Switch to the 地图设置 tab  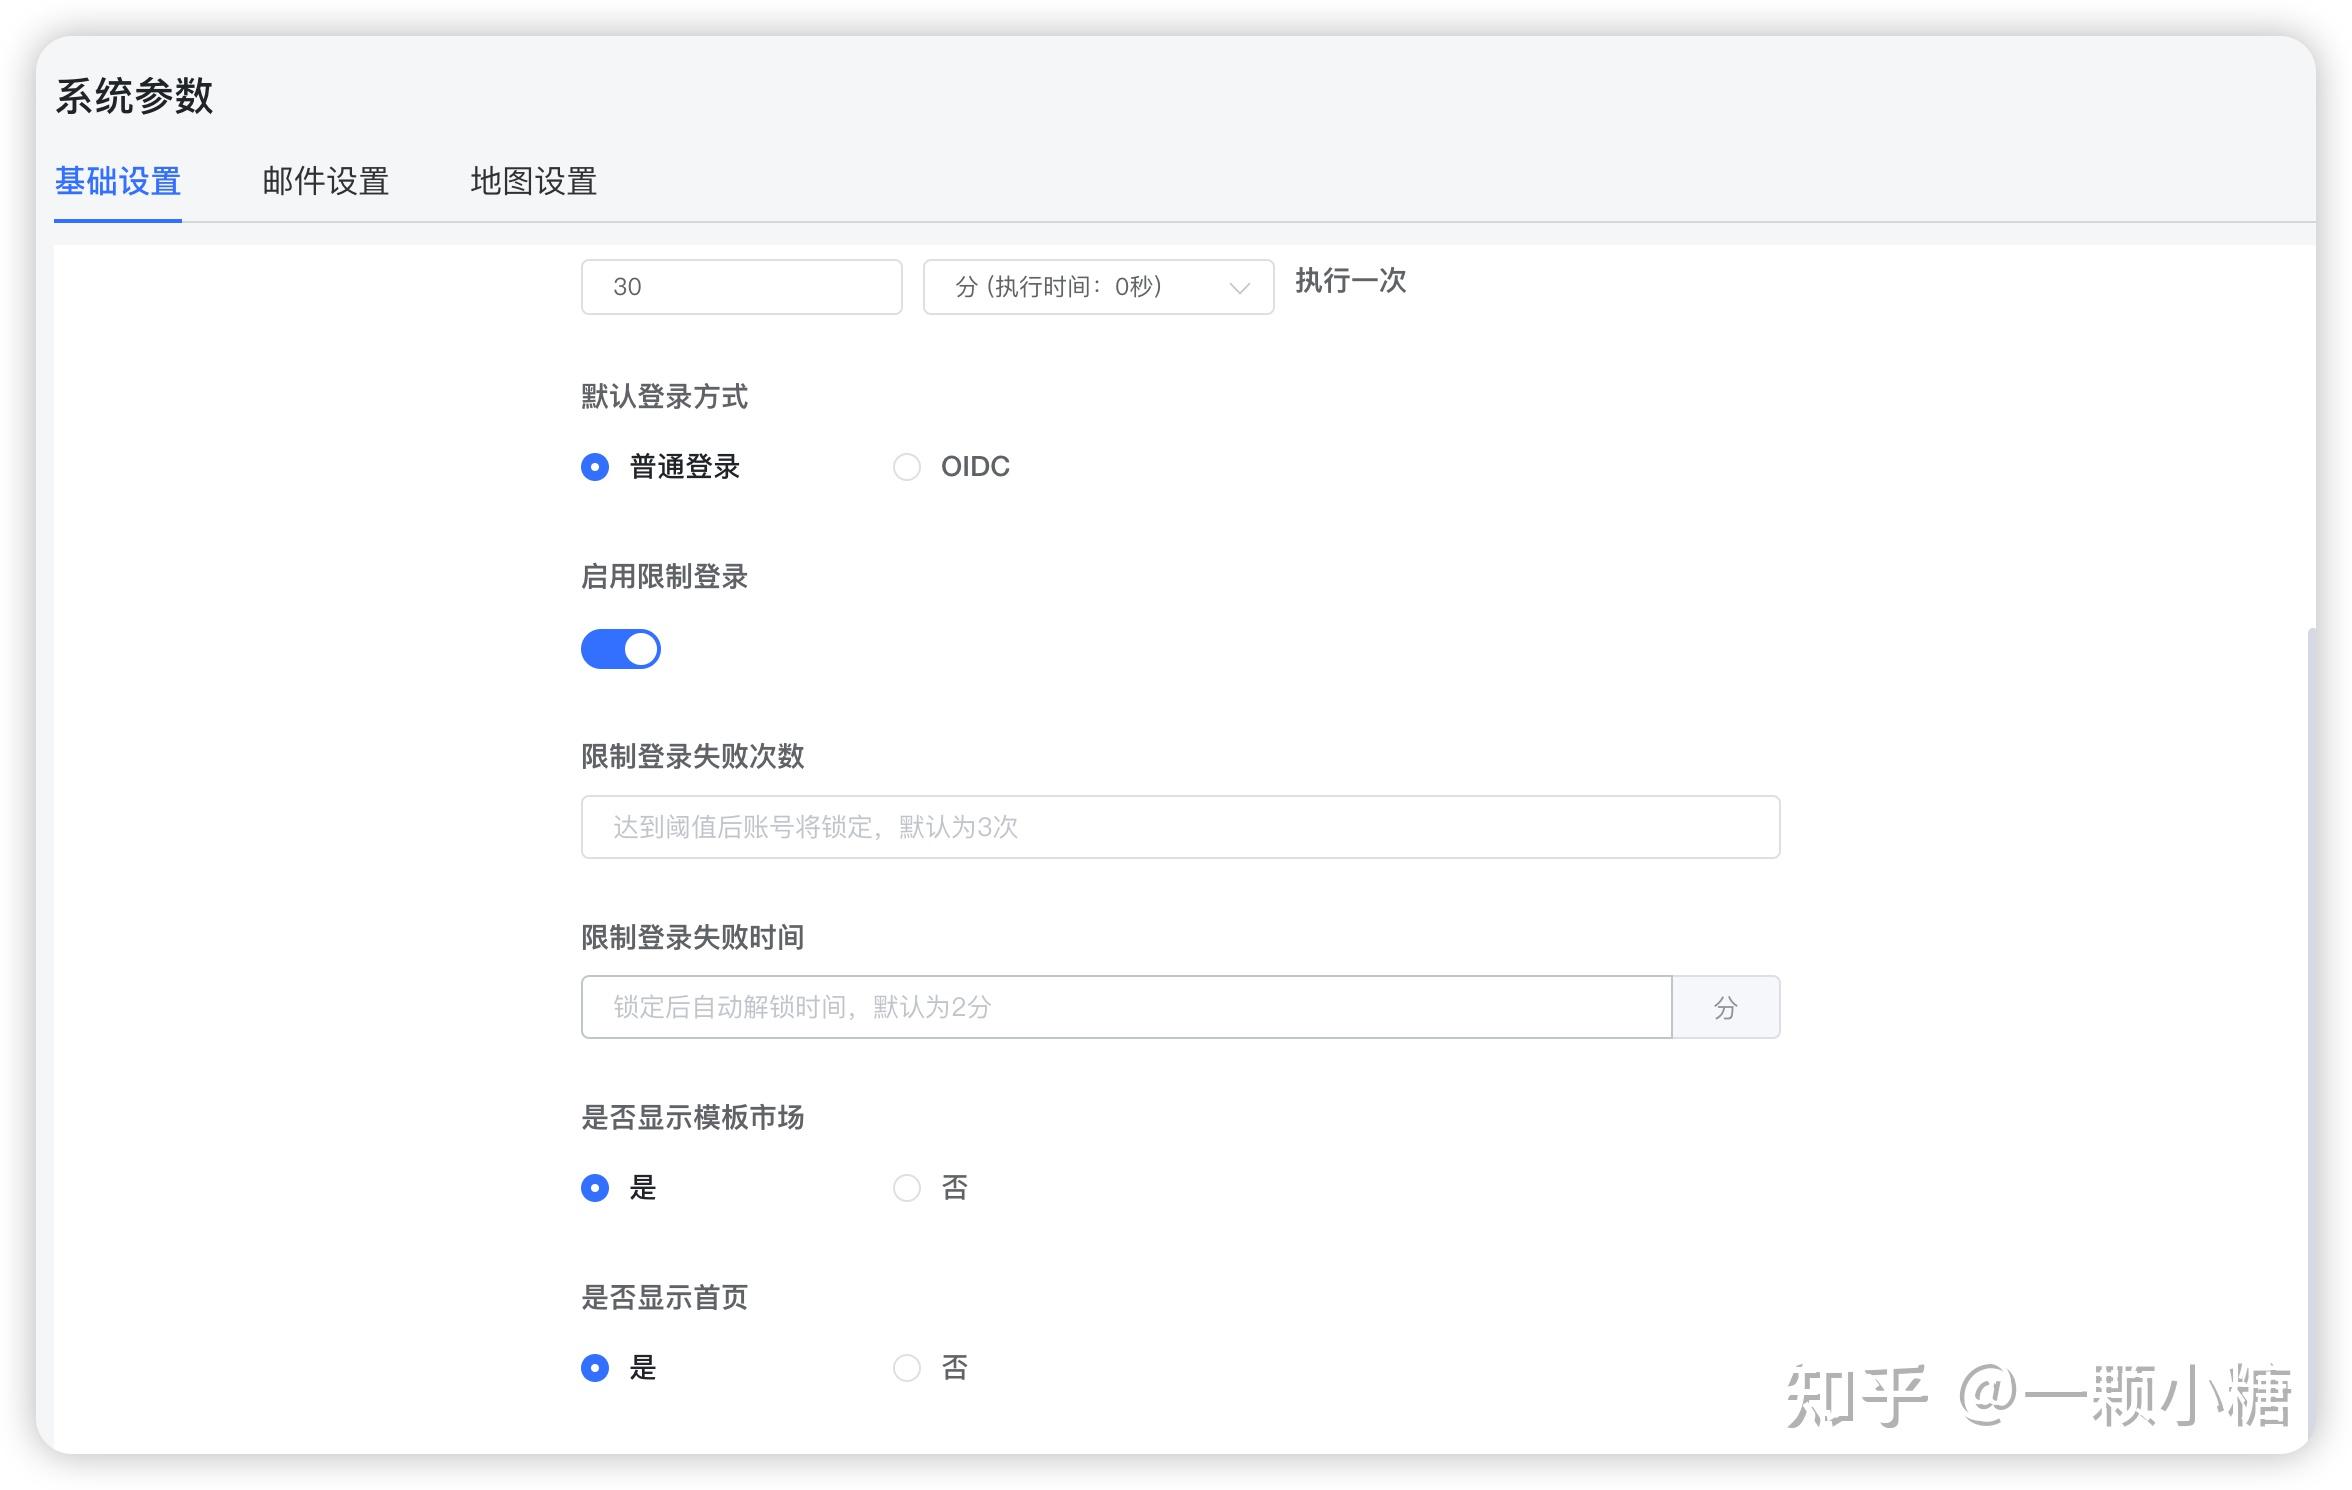tap(533, 181)
